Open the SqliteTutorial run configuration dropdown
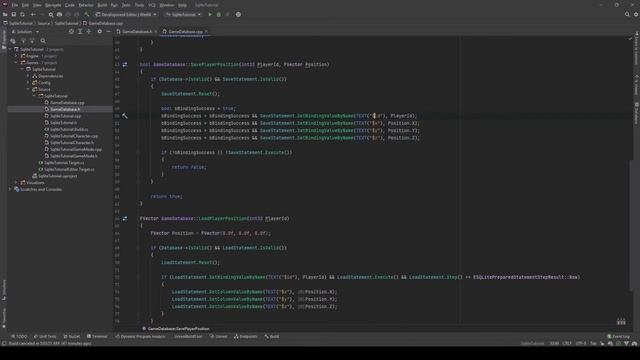 click(184, 15)
